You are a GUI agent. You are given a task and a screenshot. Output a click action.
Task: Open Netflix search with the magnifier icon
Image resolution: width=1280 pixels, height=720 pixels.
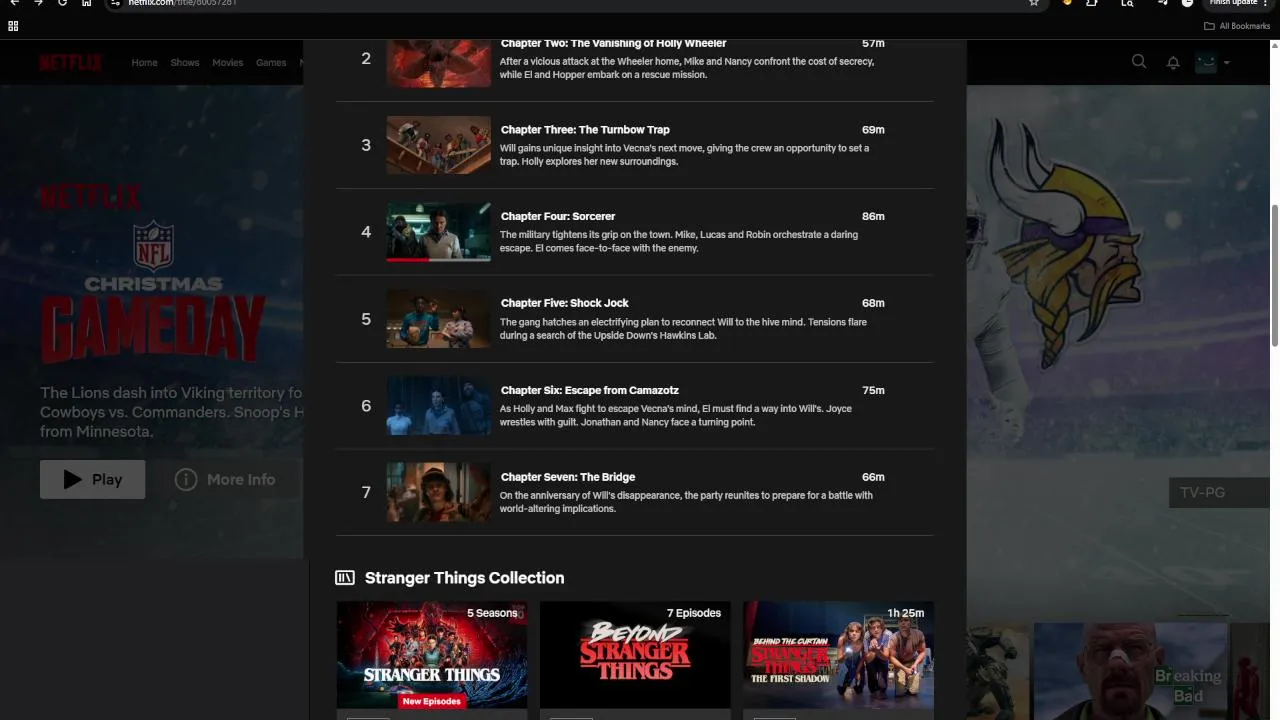1139,62
